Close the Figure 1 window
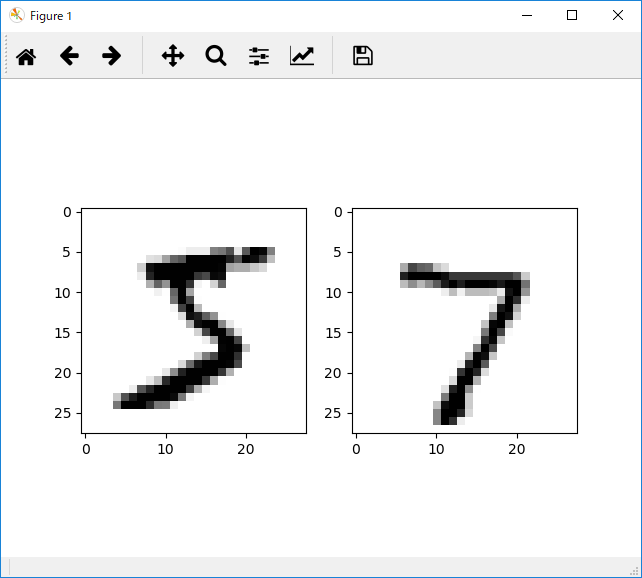 pyautogui.click(x=618, y=16)
